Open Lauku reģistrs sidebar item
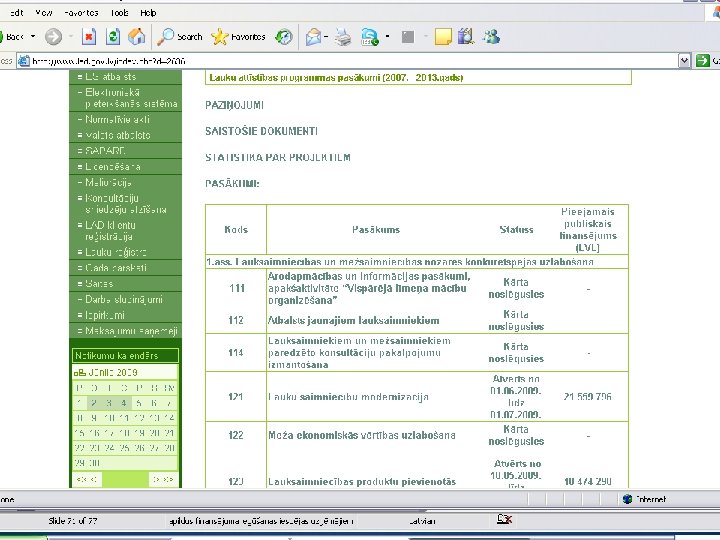This screenshot has height=540, width=720. click(x=112, y=252)
